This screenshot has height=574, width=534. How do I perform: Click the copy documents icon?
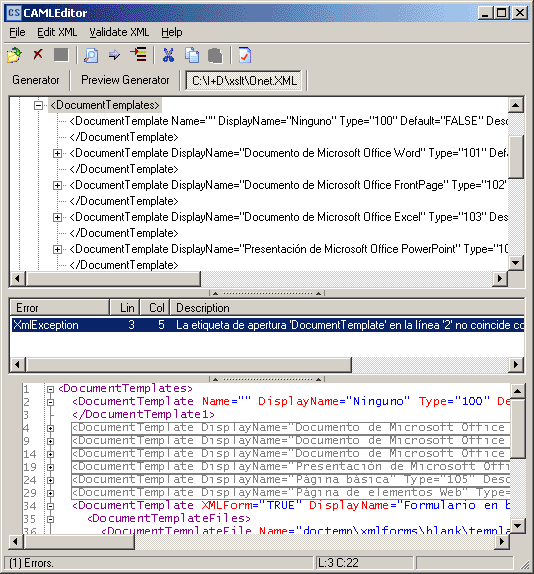point(192,55)
